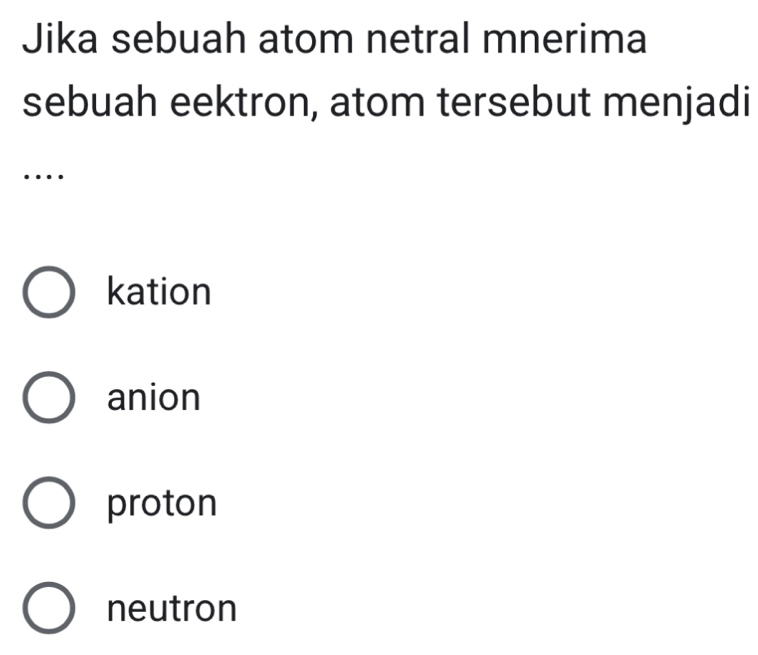The image size is (758, 655).
Task: Click the word 'atom' on the first line
Action: [309, 42]
